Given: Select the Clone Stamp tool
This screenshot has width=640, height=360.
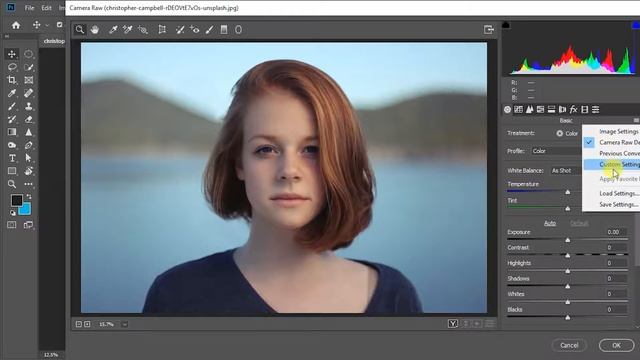Looking at the screenshot, I should pyautogui.click(x=29, y=106).
